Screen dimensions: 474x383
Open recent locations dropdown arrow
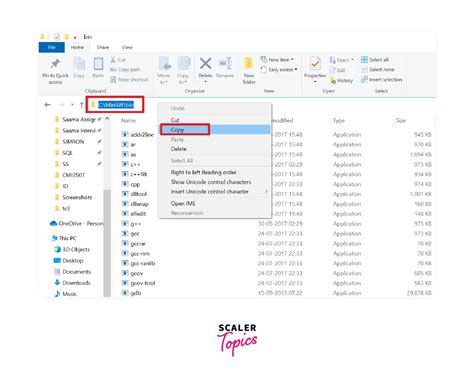tap(72, 105)
